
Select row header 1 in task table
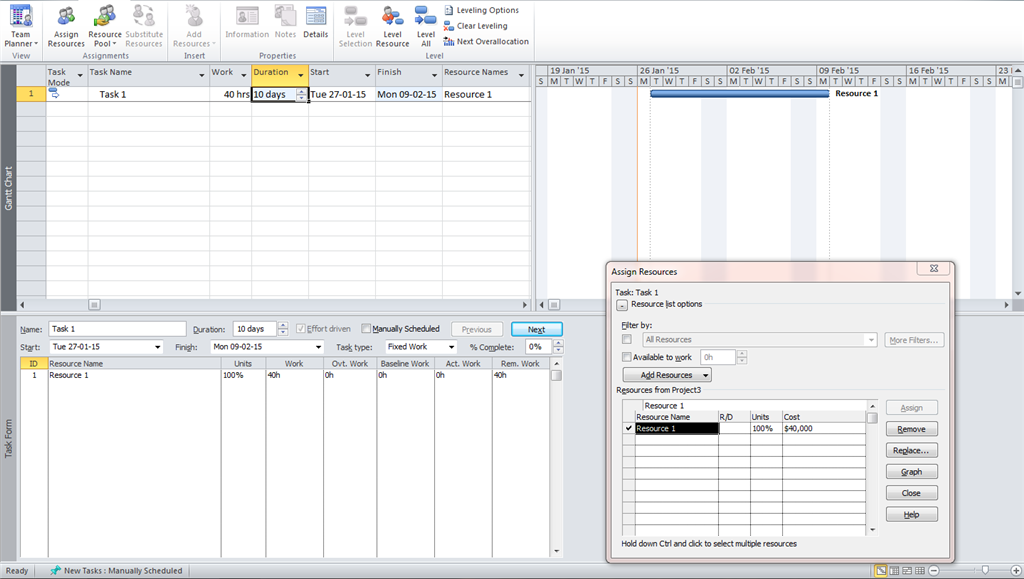[31, 94]
